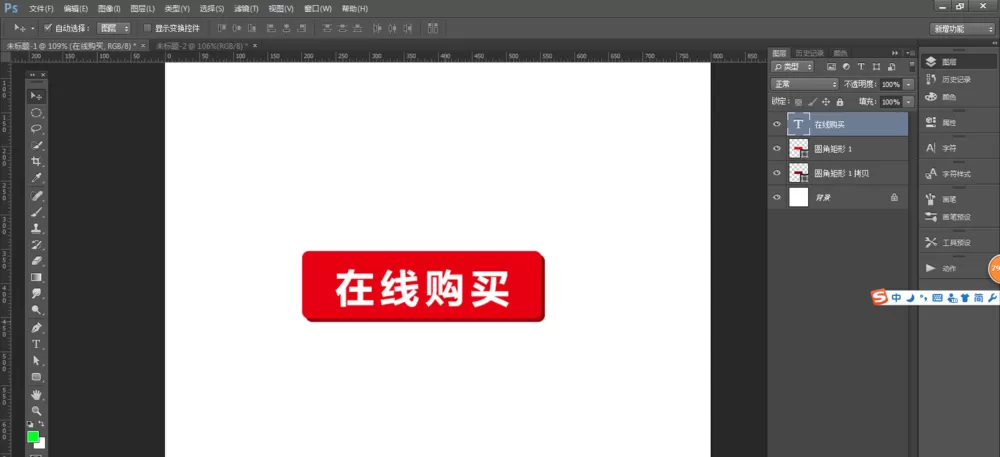The image size is (1000, 457).
Task: Select the Pen tool
Action: [x=36, y=328]
